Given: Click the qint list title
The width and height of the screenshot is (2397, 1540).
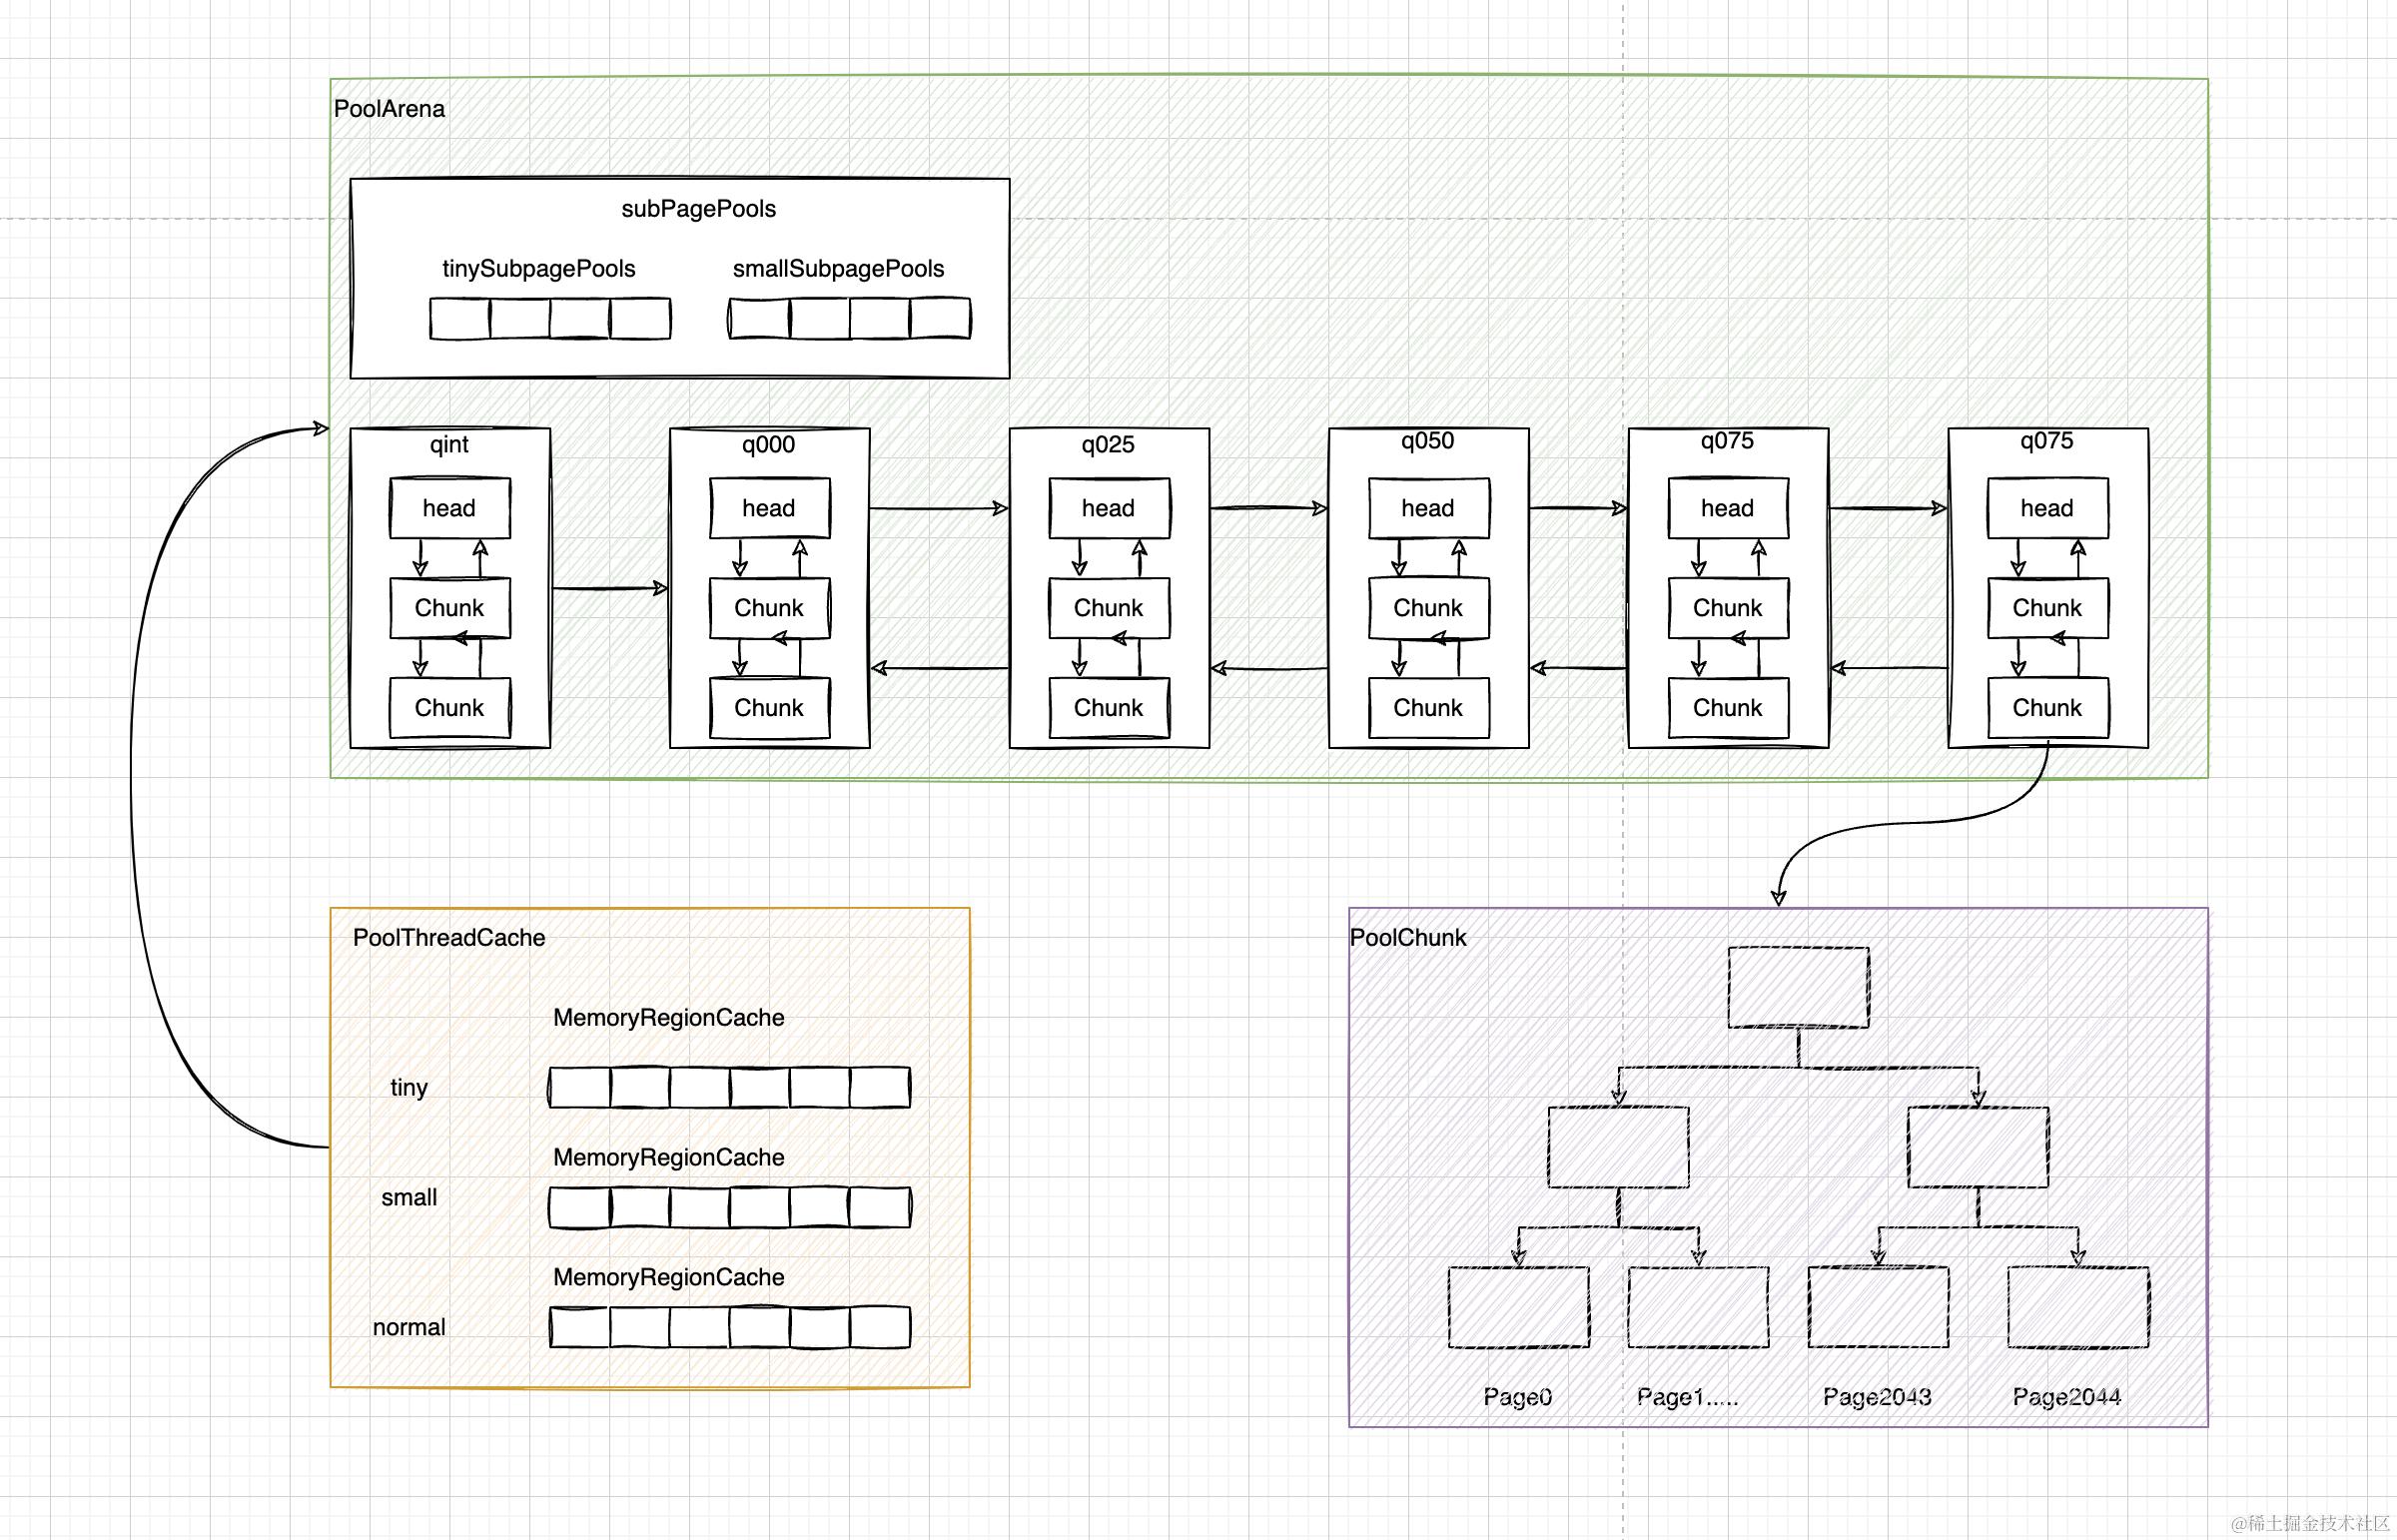Looking at the screenshot, I should pyautogui.click(x=449, y=444).
